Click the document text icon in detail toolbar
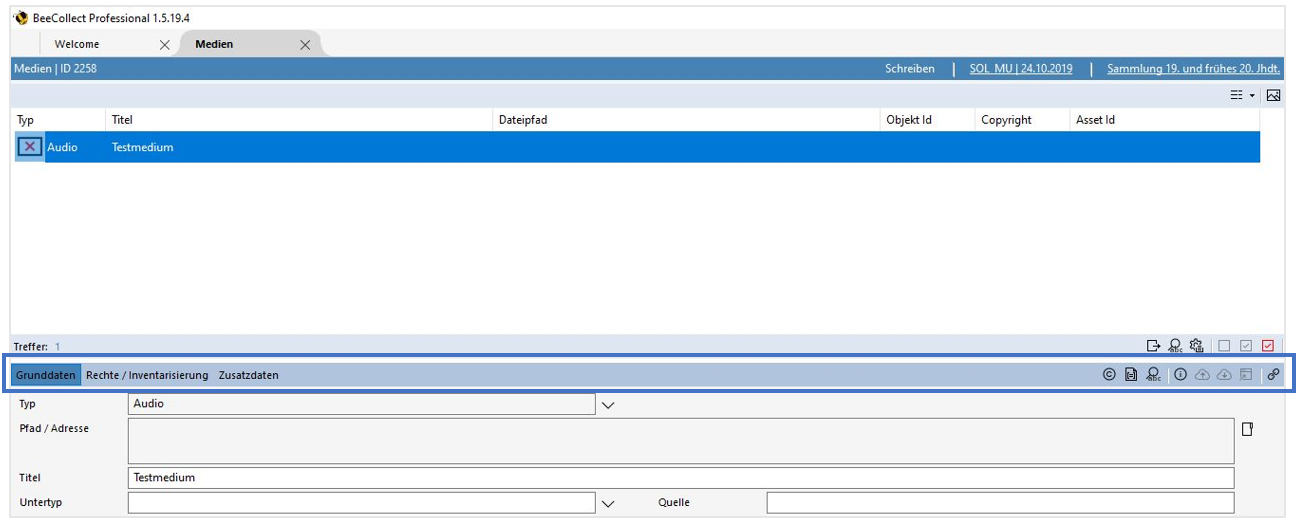The height and width of the screenshot is (523, 1301). point(1131,375)
